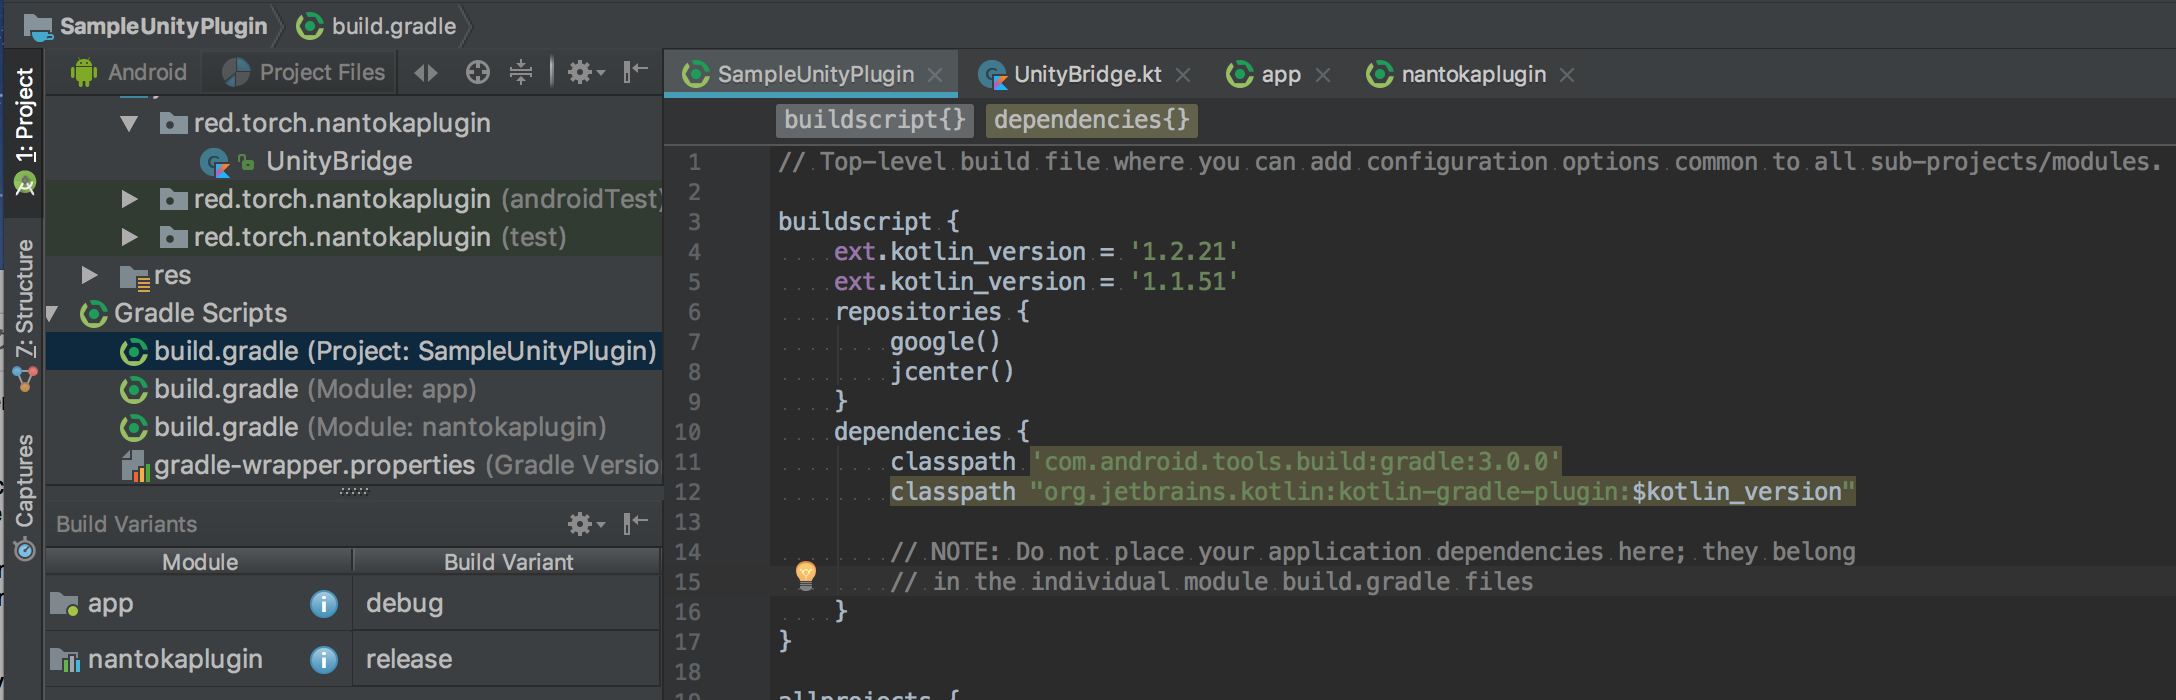Click the Gradle Scripts icon

94,314
